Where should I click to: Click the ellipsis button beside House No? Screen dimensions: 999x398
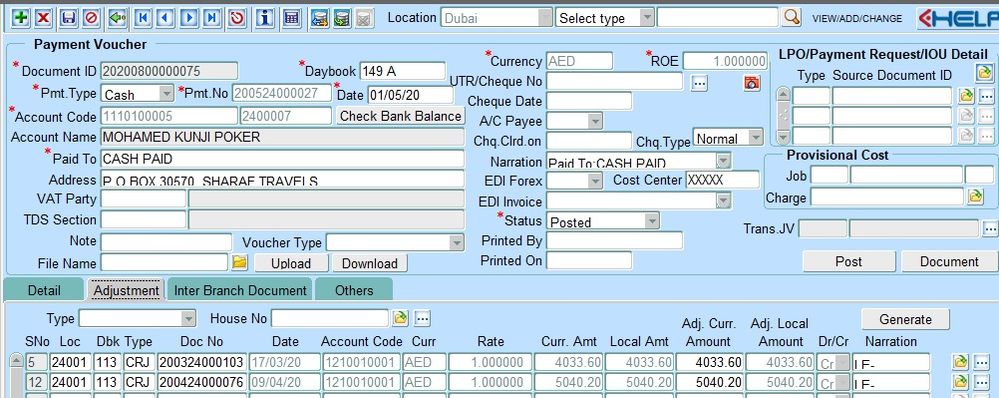tap(422, 318)
